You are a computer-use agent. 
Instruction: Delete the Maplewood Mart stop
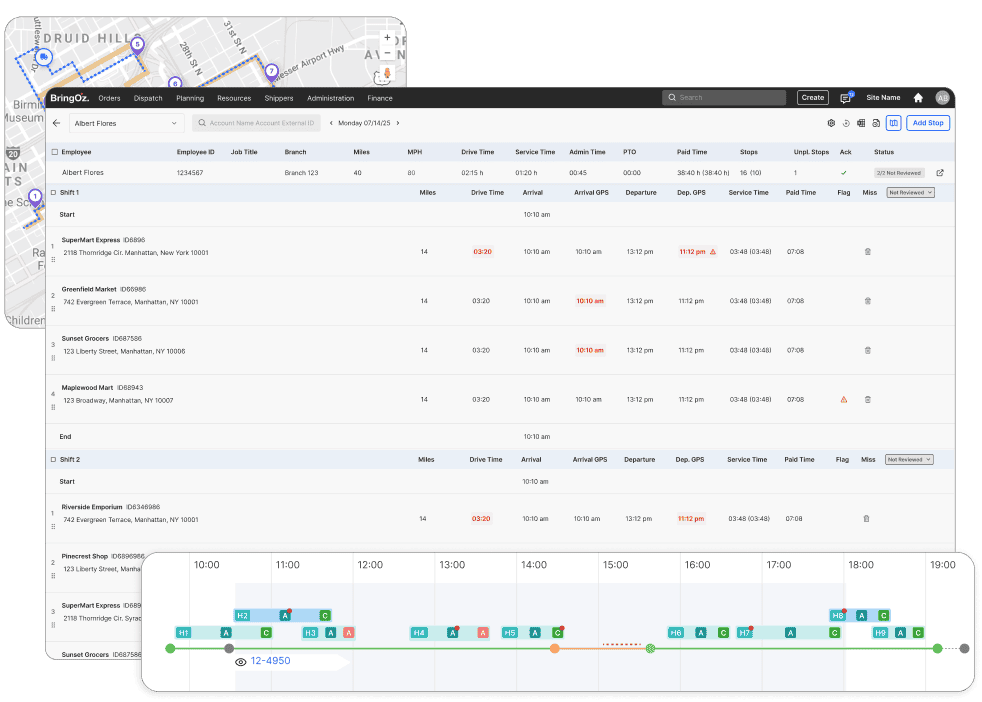click(x=867, y=400)
